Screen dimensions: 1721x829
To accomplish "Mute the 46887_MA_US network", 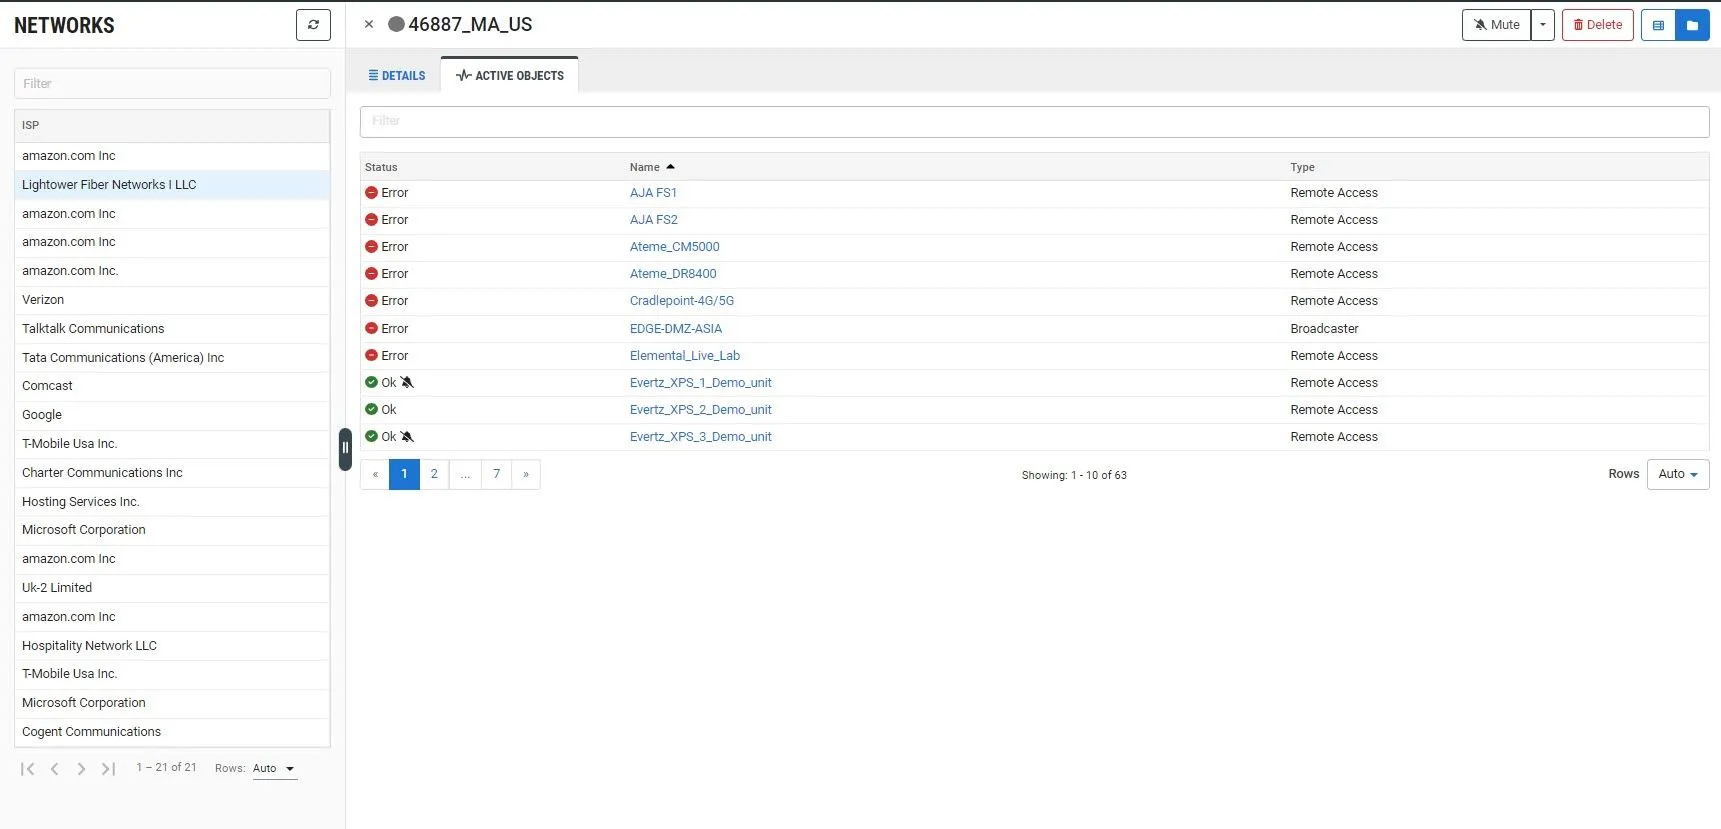I will pyautogui.click(x=1496, y=25).
